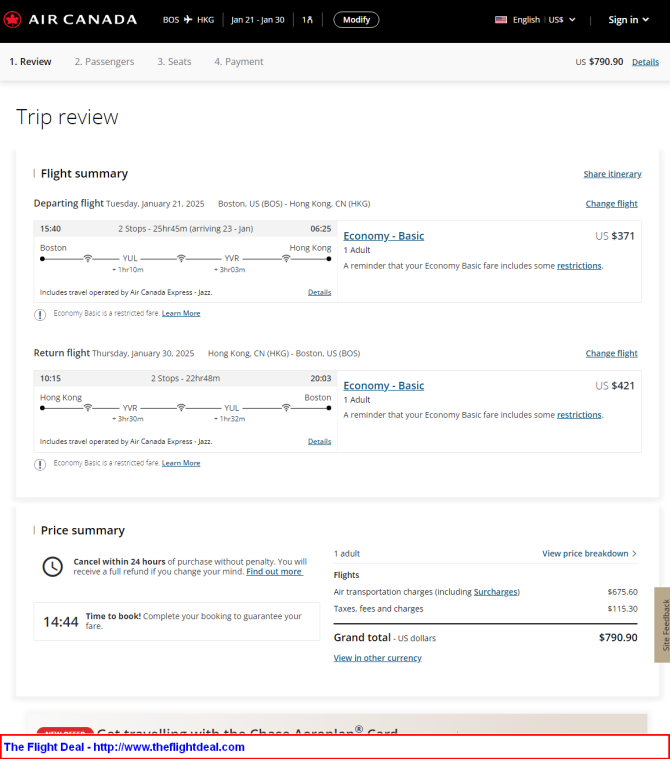The image size is (670, 759).
Task: Click the US $371 departing fare price
Action: 615,236
